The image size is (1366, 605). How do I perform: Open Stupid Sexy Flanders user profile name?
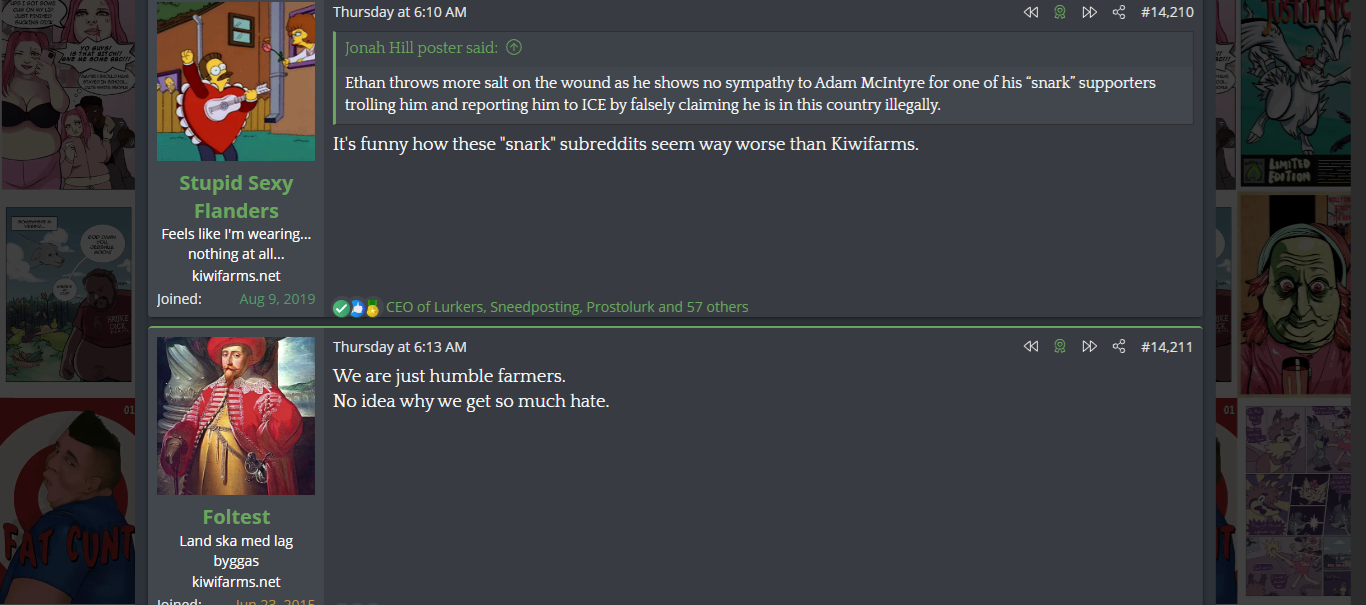[x=236, y=197]
